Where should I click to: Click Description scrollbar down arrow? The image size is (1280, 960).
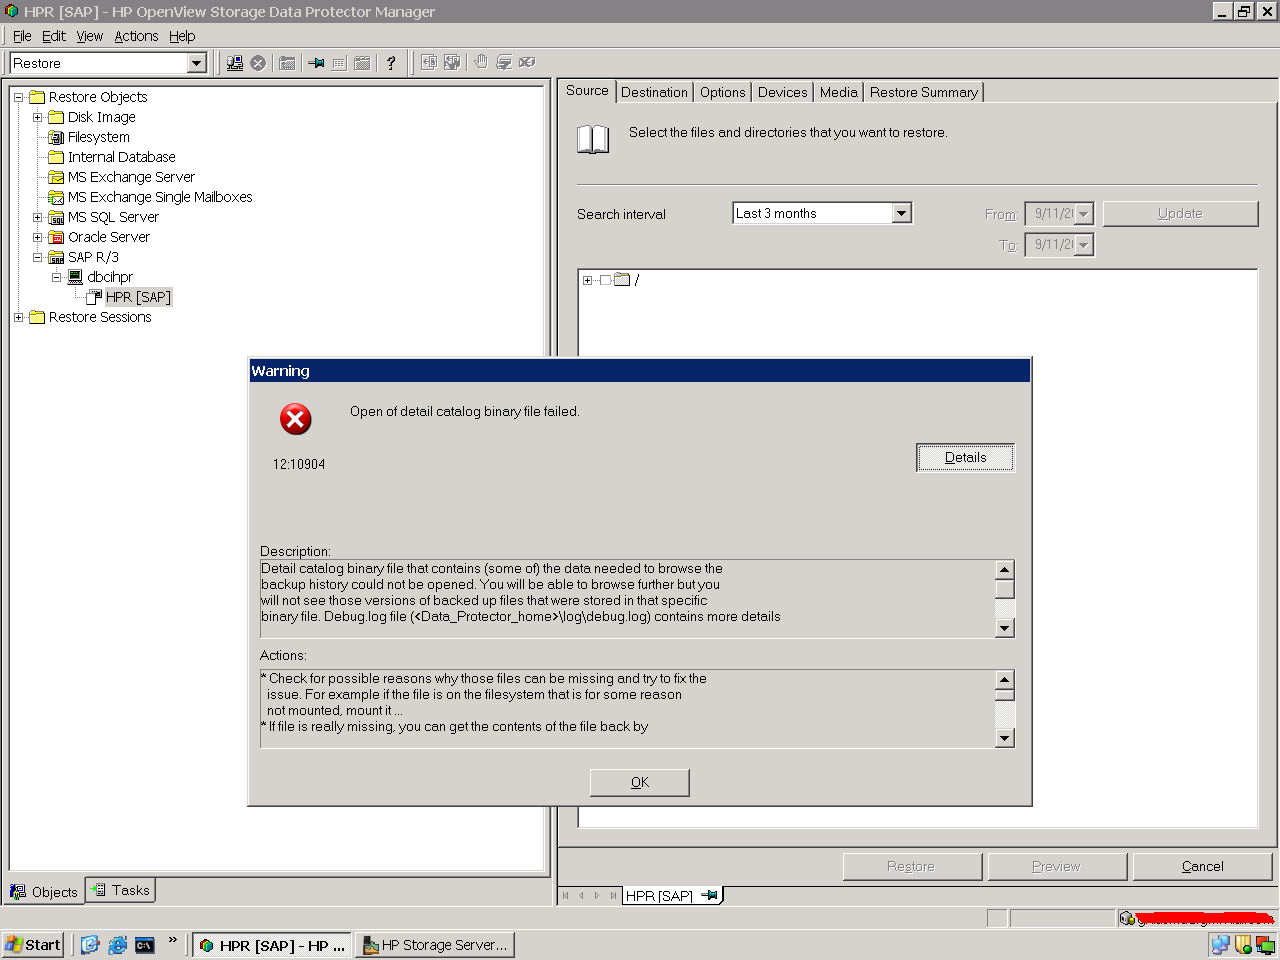[1005, 628]
